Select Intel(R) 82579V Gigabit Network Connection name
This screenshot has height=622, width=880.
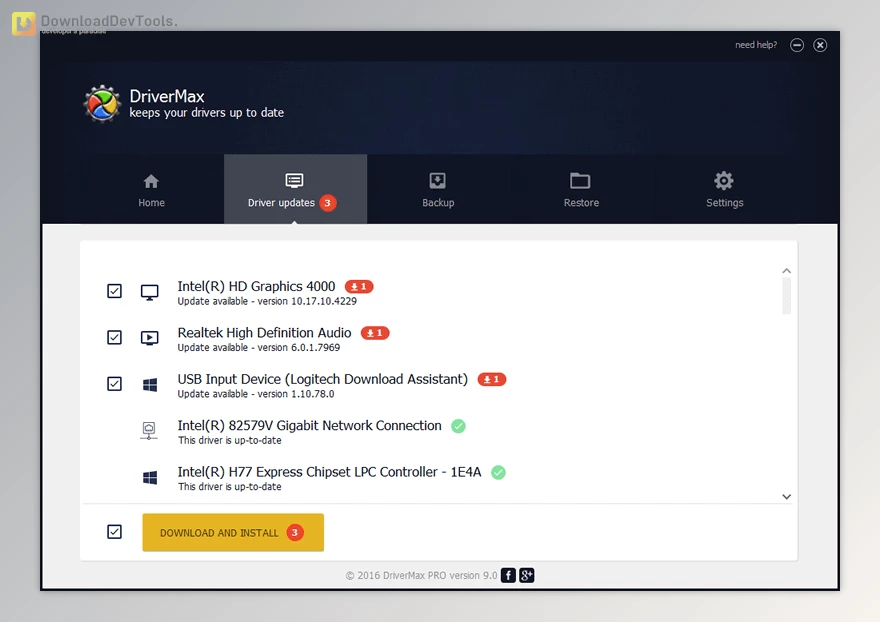[x=310, y=426]
